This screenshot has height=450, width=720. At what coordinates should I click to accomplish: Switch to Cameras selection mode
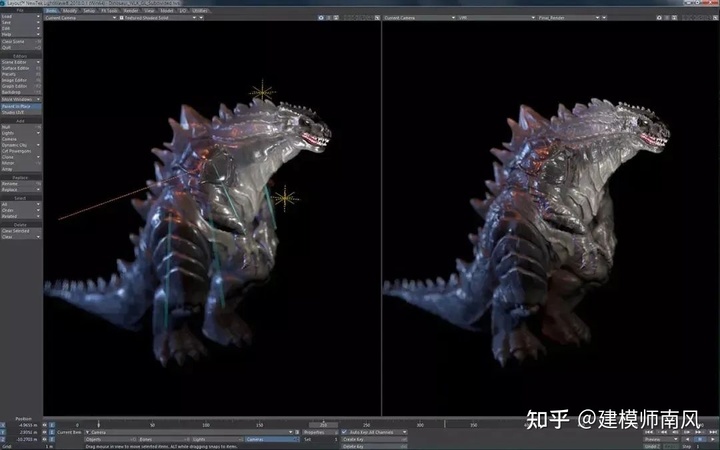coord(272,439)
